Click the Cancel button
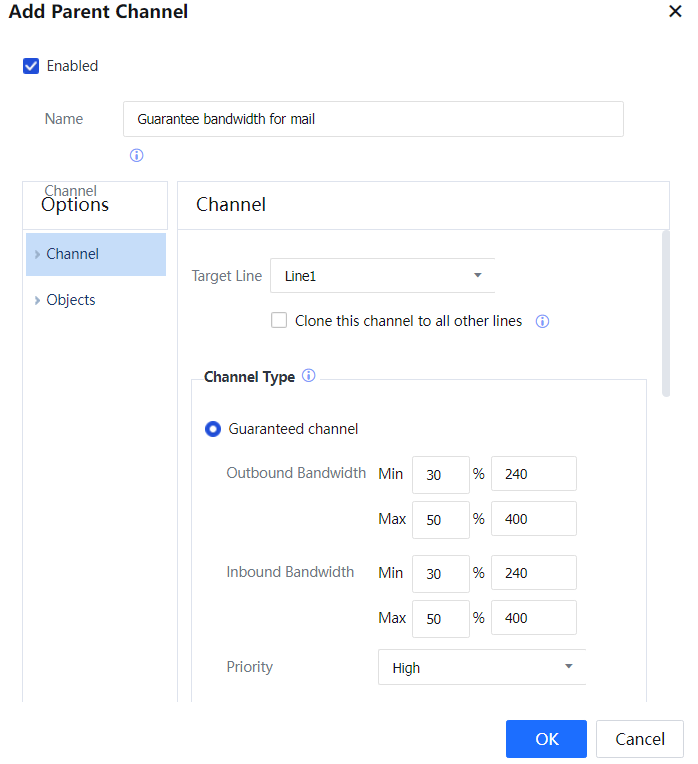Image resolution: width=698 pixels, height=764 pixels. coord(639,739)
